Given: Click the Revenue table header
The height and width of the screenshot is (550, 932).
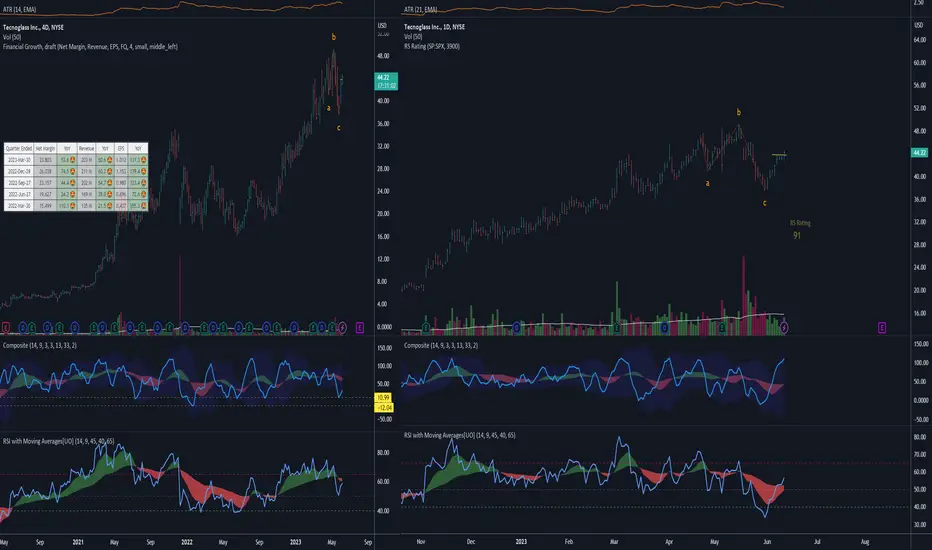Looking at the screenshot, I should pyautogui.click(x=86, y=148).
